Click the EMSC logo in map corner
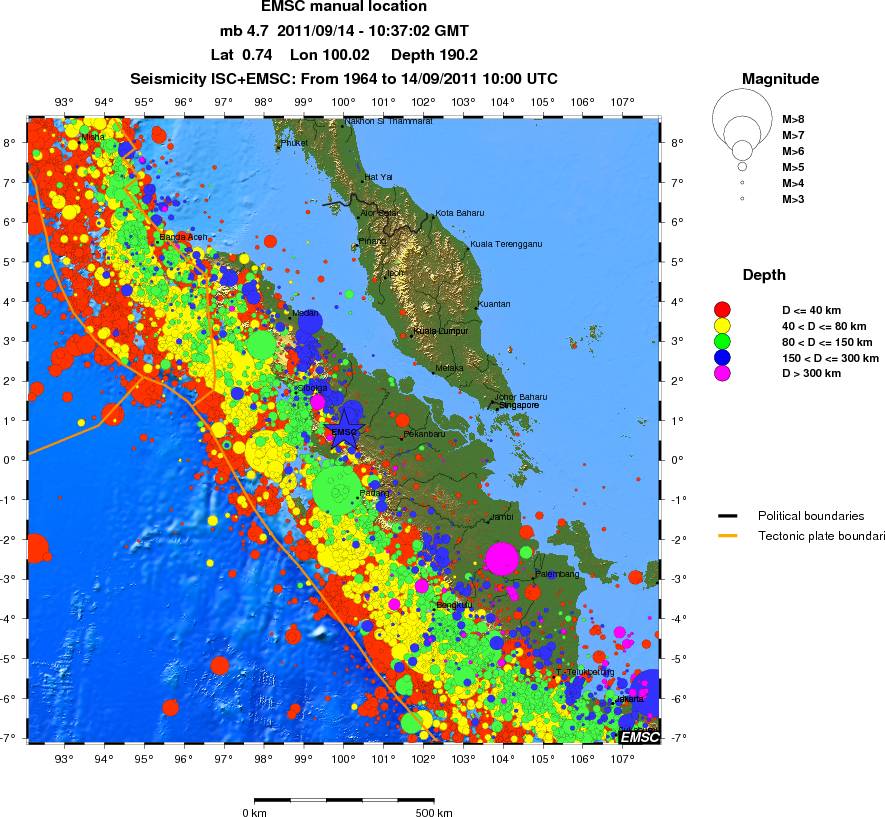885x817 pixels. click(x=639, y=736)
